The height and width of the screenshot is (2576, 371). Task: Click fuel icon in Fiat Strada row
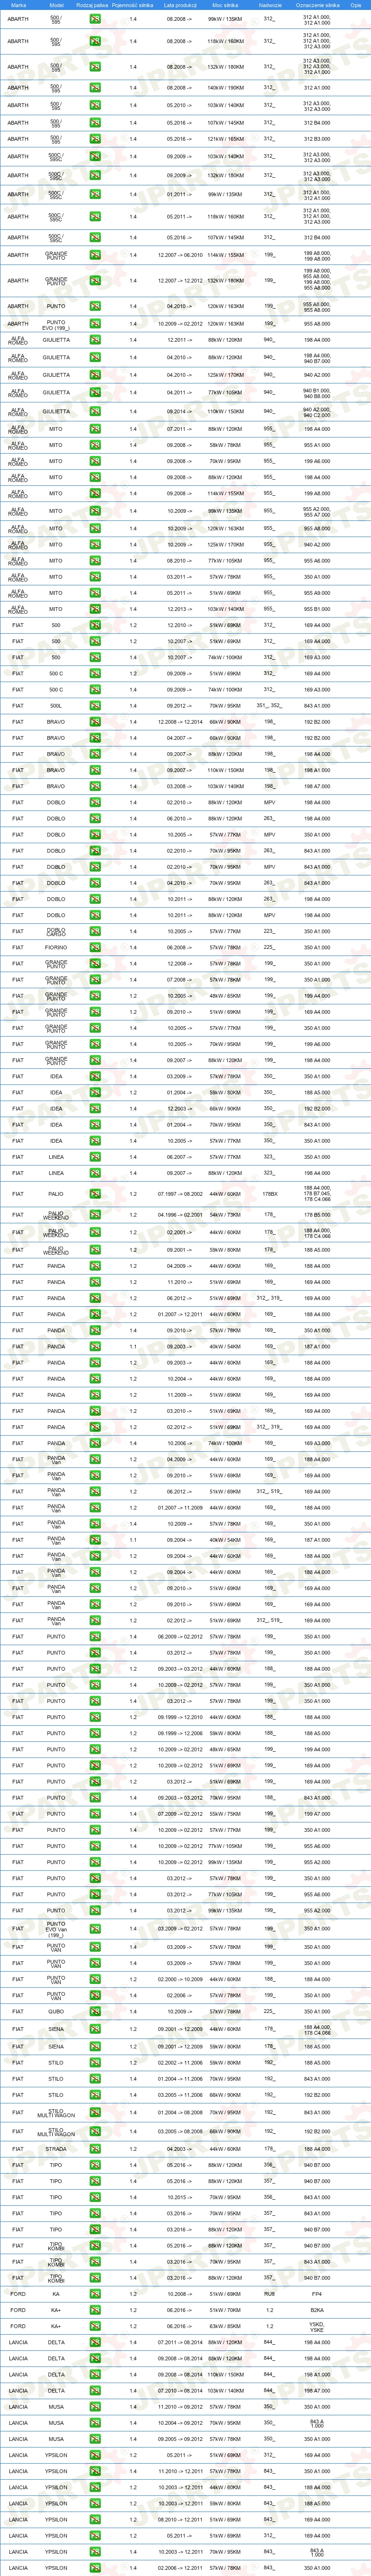pyautogui.click(x=95, y=2149)
